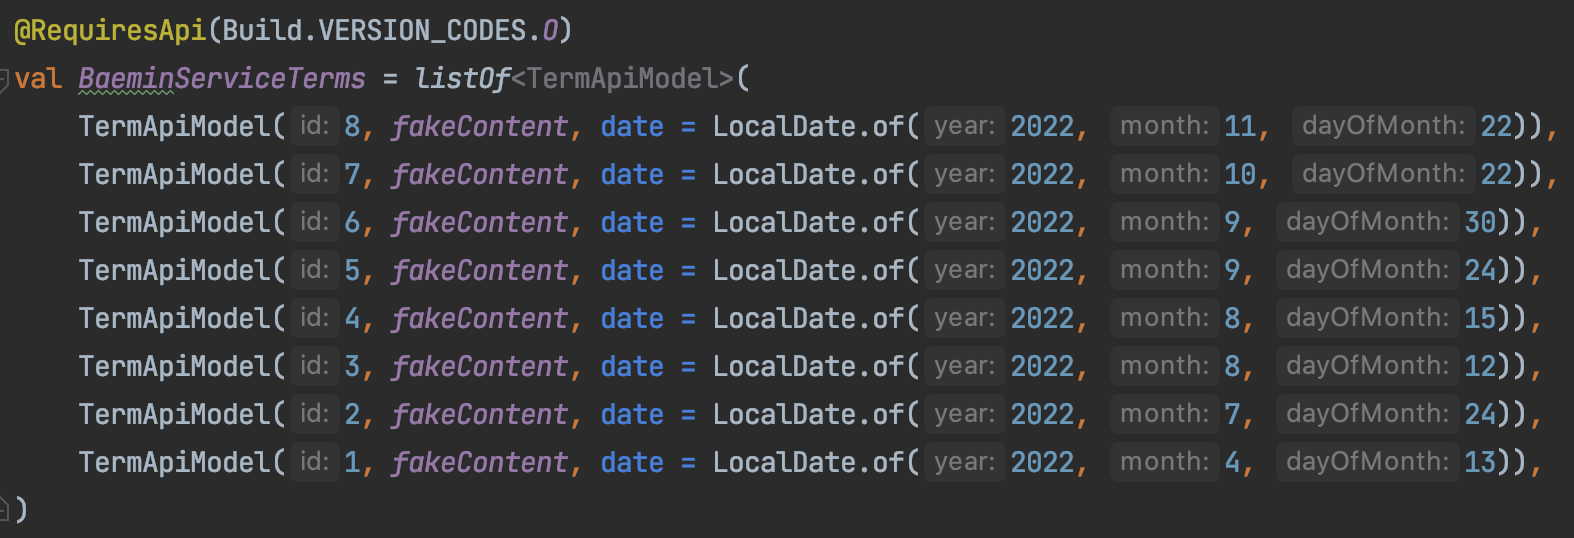Click dayOfMonth value 15
This screenshot has height=538, width=1574.
point(1480,319)
